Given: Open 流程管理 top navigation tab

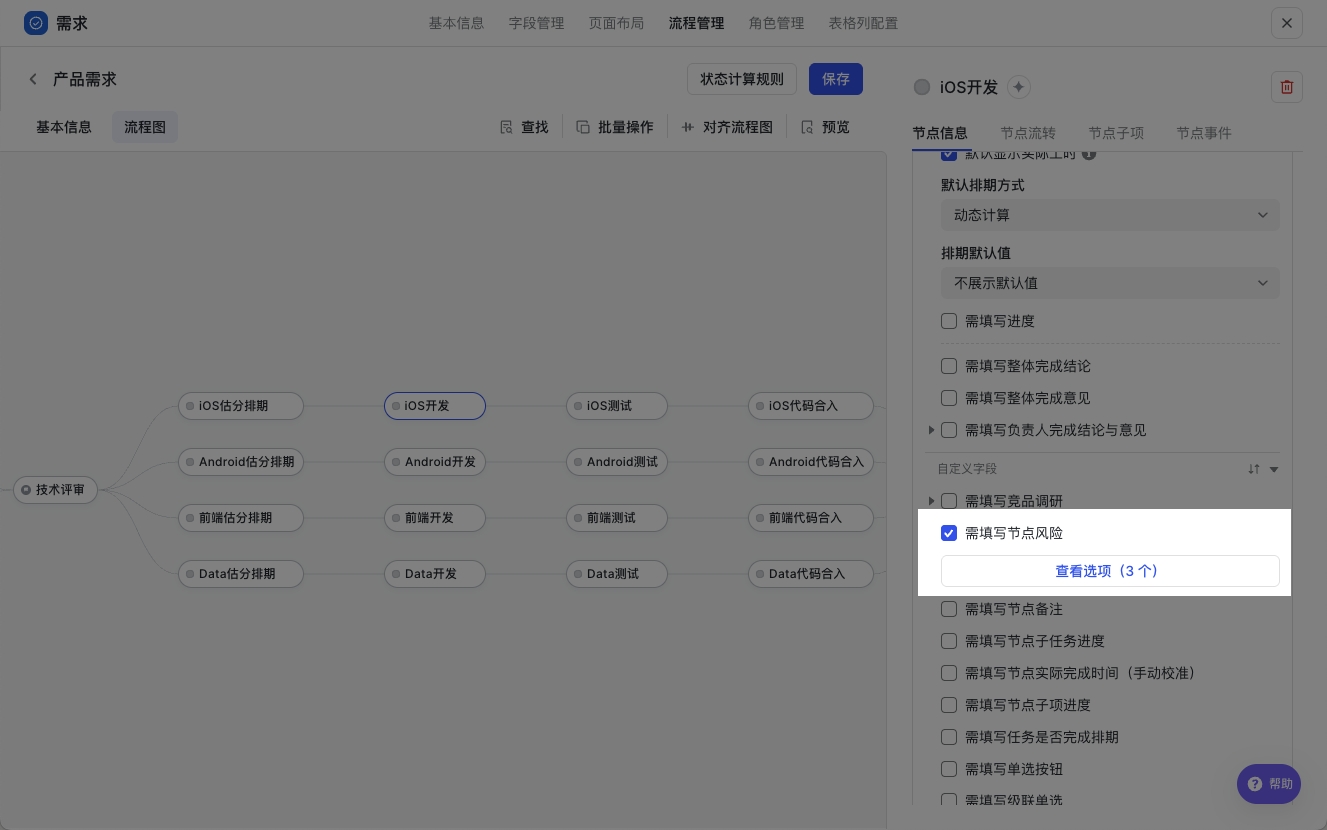Looking at the screenshot, I should click(x=696, y=23).
